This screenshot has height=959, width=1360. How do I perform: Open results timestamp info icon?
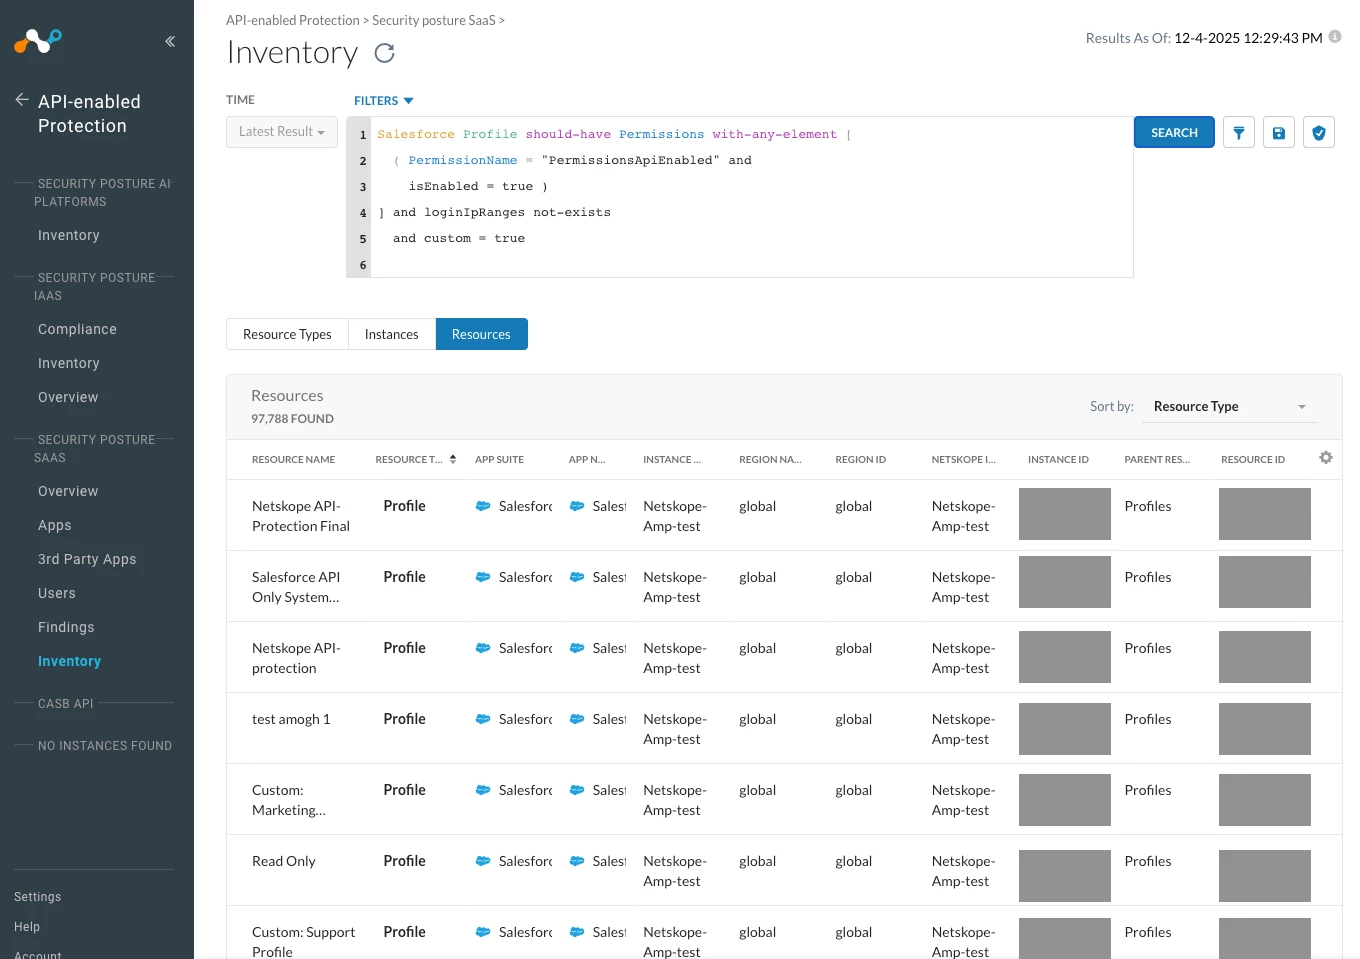[x=1335, y=37]
